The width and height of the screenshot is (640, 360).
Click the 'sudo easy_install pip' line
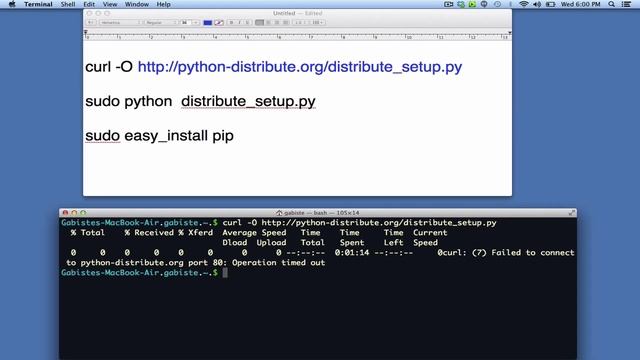(x=159, y=136)
